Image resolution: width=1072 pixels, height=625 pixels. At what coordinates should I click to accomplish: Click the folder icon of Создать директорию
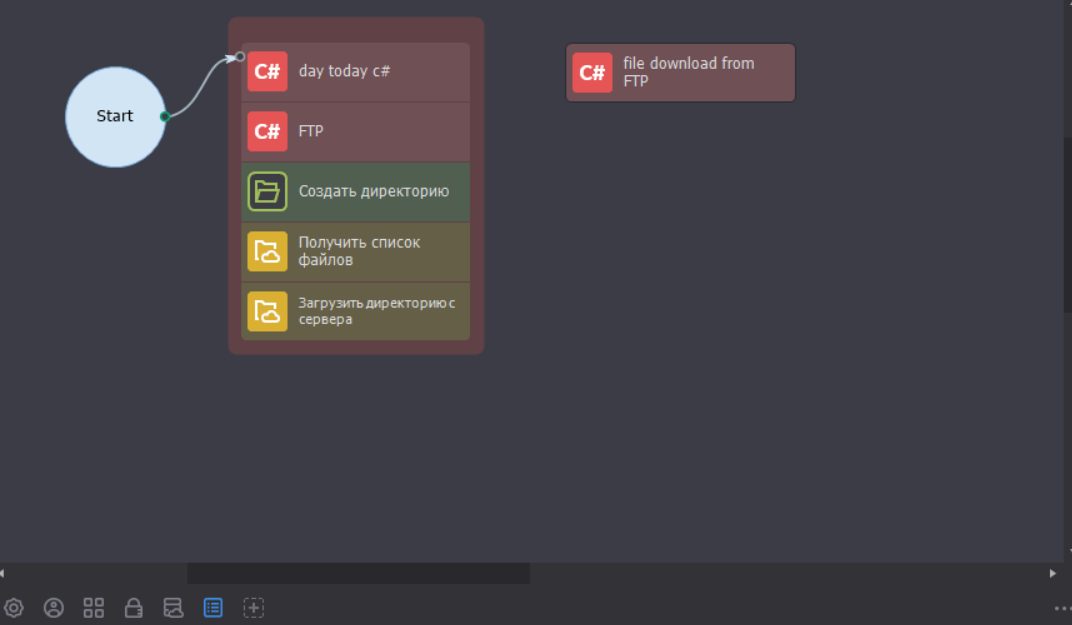(267, 191)
